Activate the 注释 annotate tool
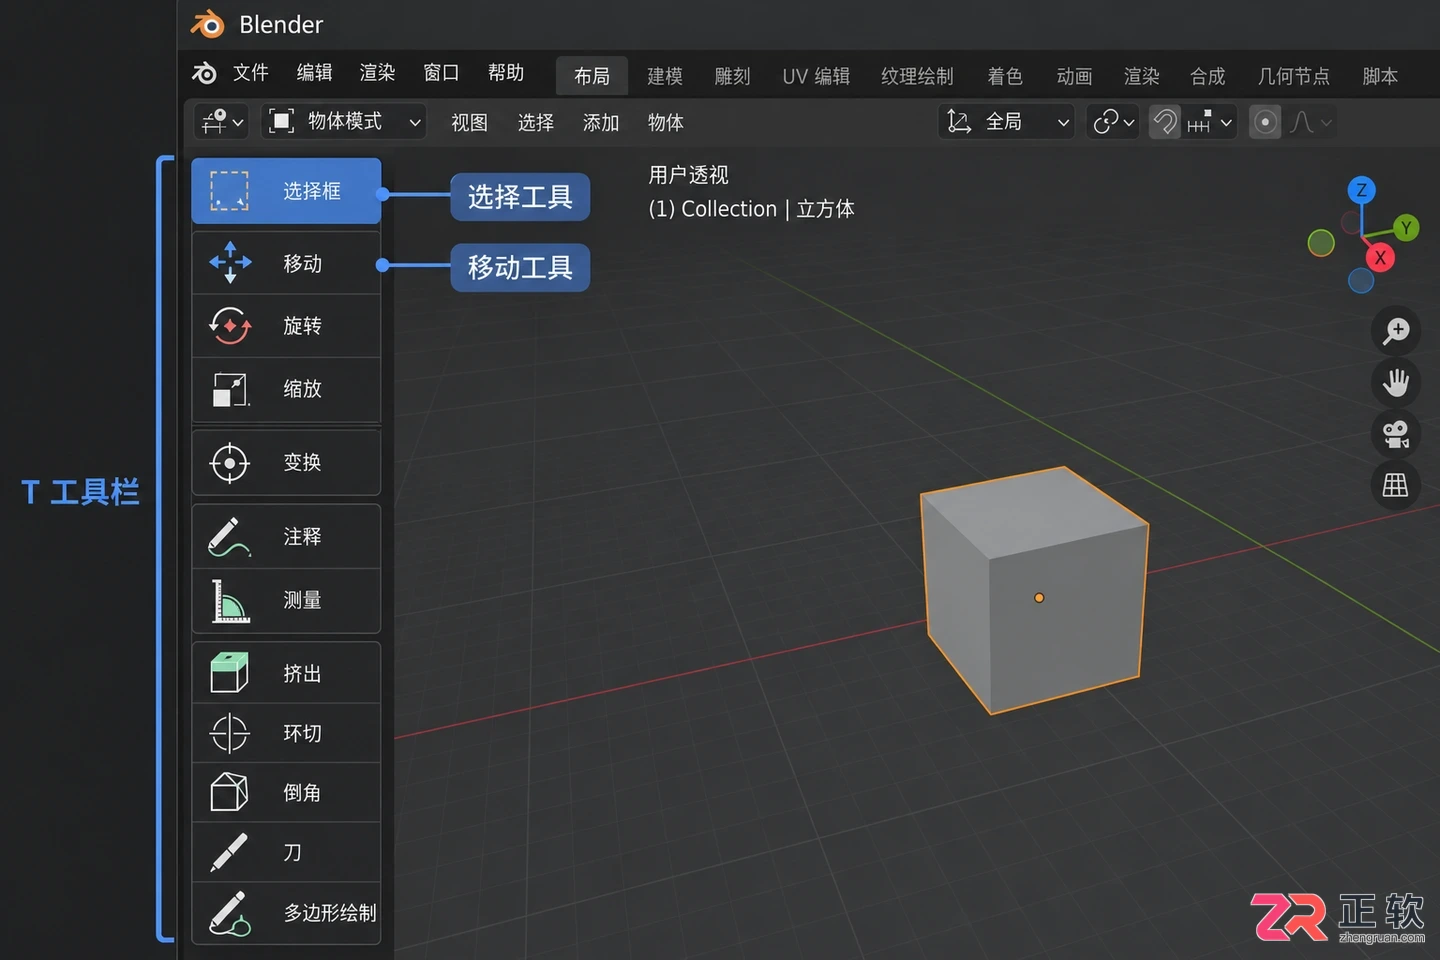Screen dimensions: 1440x960 point(286,537)
